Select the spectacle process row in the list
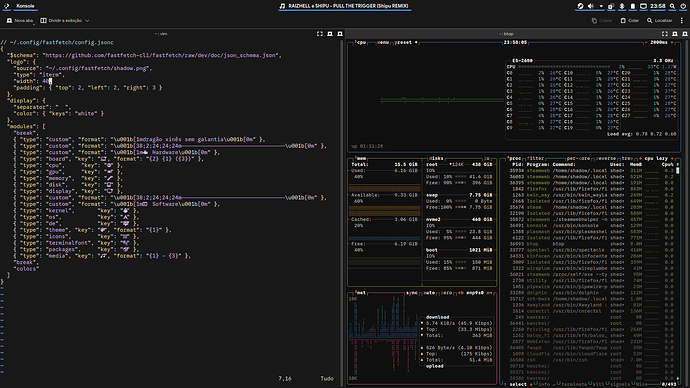 coord(591,250)
